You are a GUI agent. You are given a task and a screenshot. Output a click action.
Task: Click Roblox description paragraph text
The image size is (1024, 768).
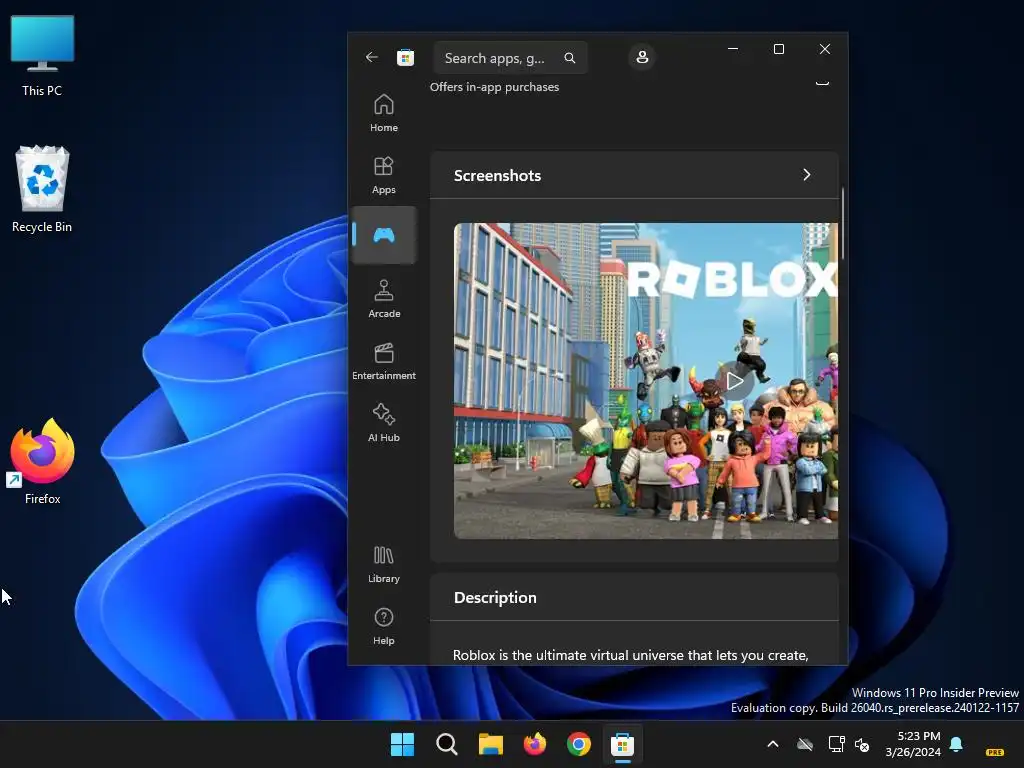click(630, 655)
